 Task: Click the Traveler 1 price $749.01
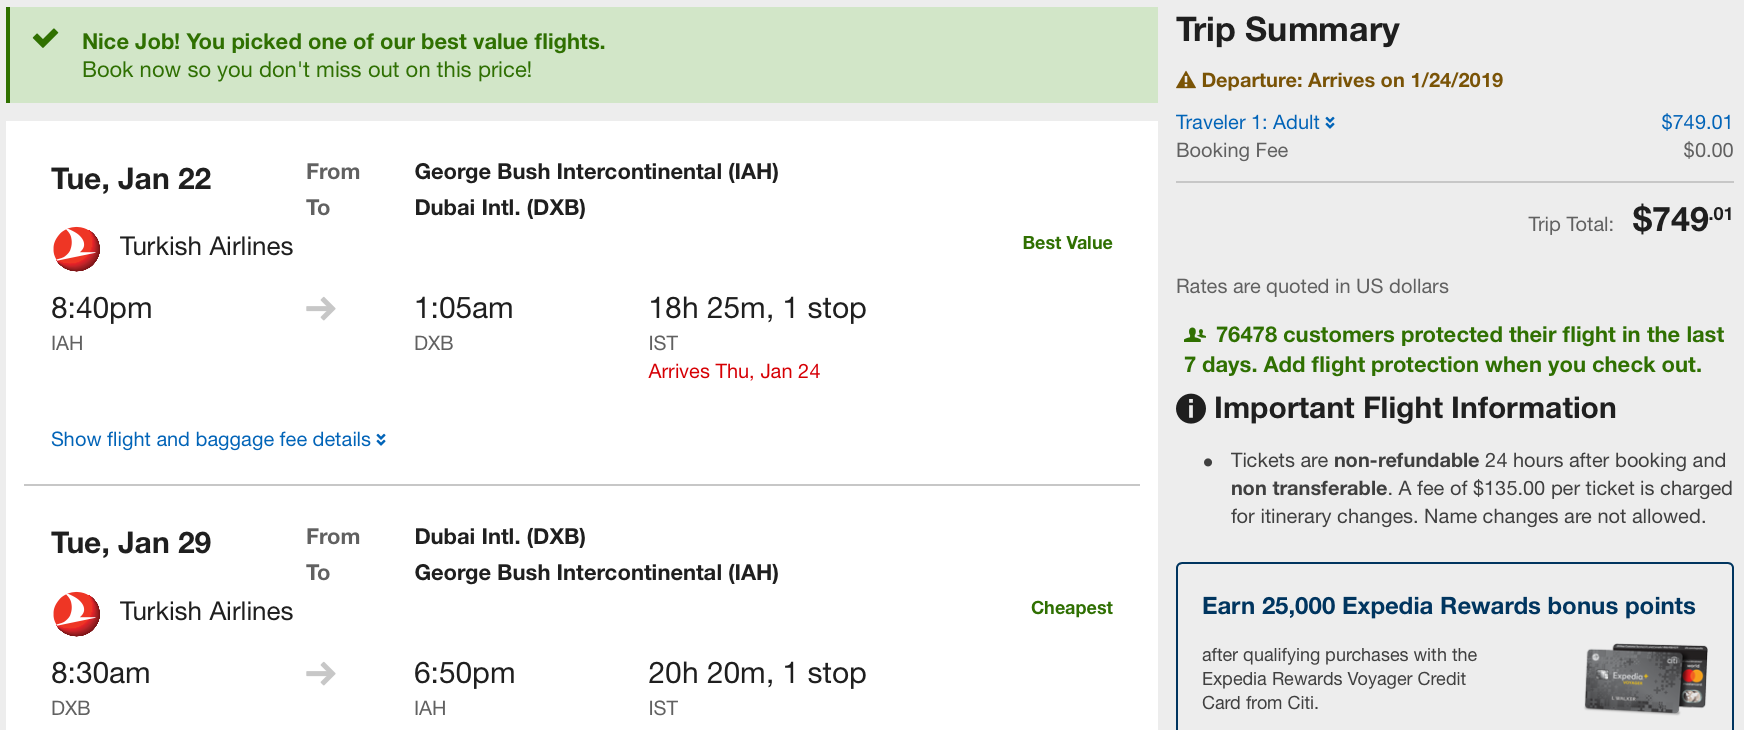(1696, 122)
